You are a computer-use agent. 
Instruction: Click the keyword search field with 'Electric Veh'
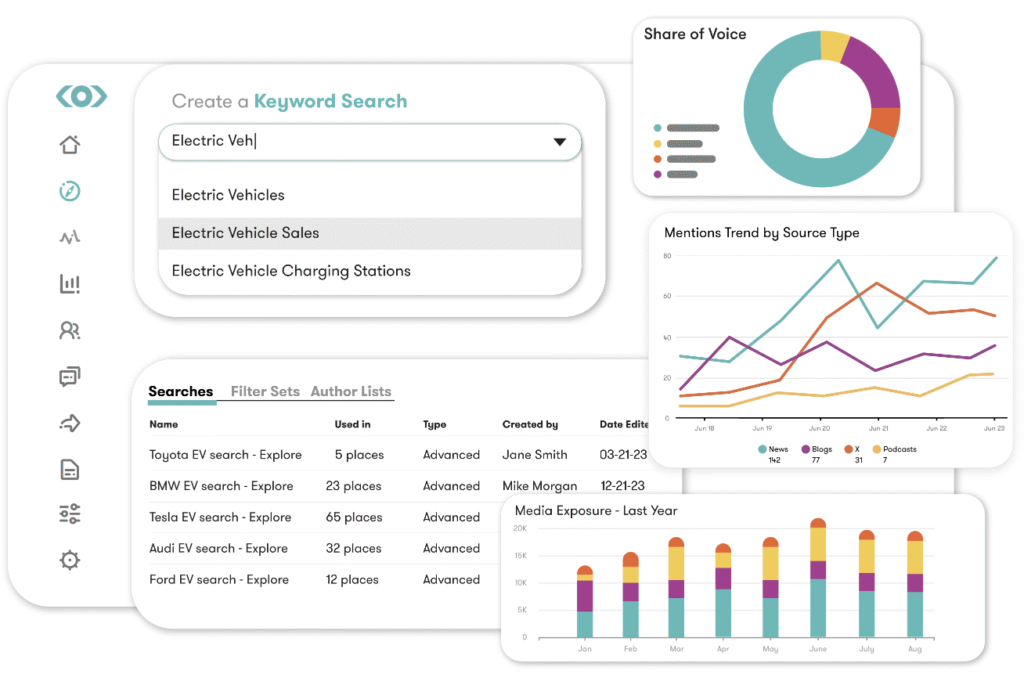[x=370, y=142]
